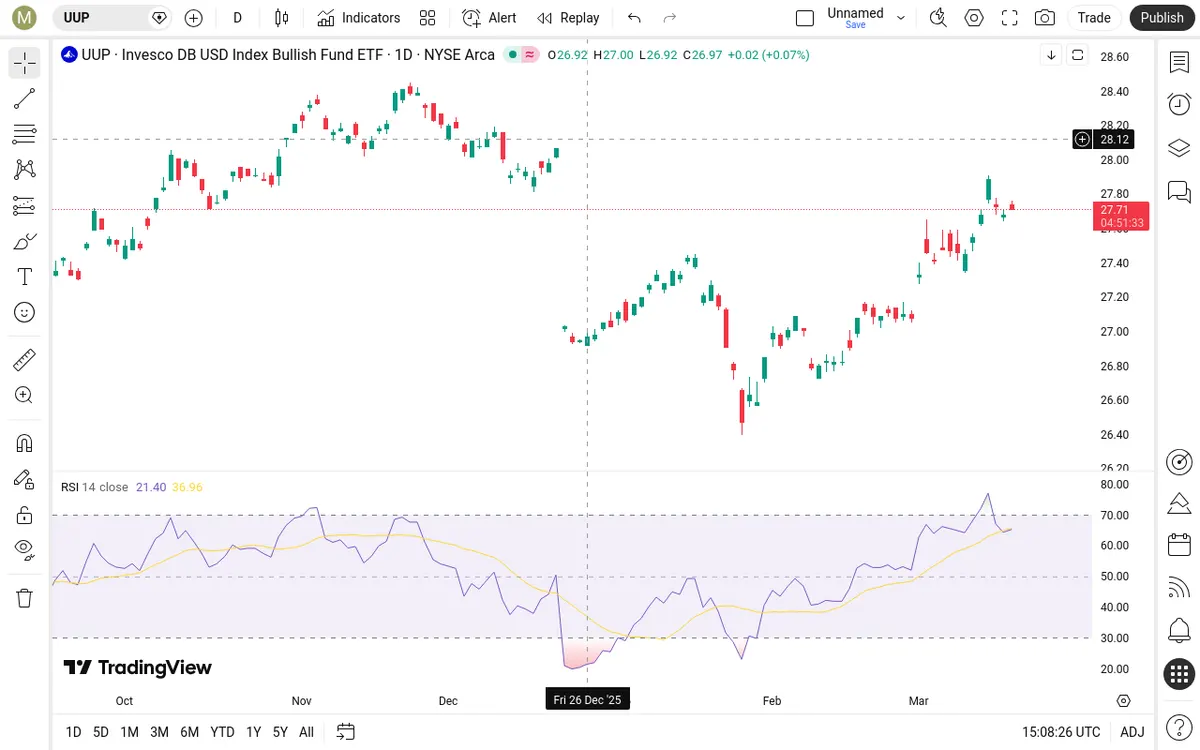This screenshot has height=750, width=1200.
Task: Select the 1Y date range
Action: (x=253, y=732)
